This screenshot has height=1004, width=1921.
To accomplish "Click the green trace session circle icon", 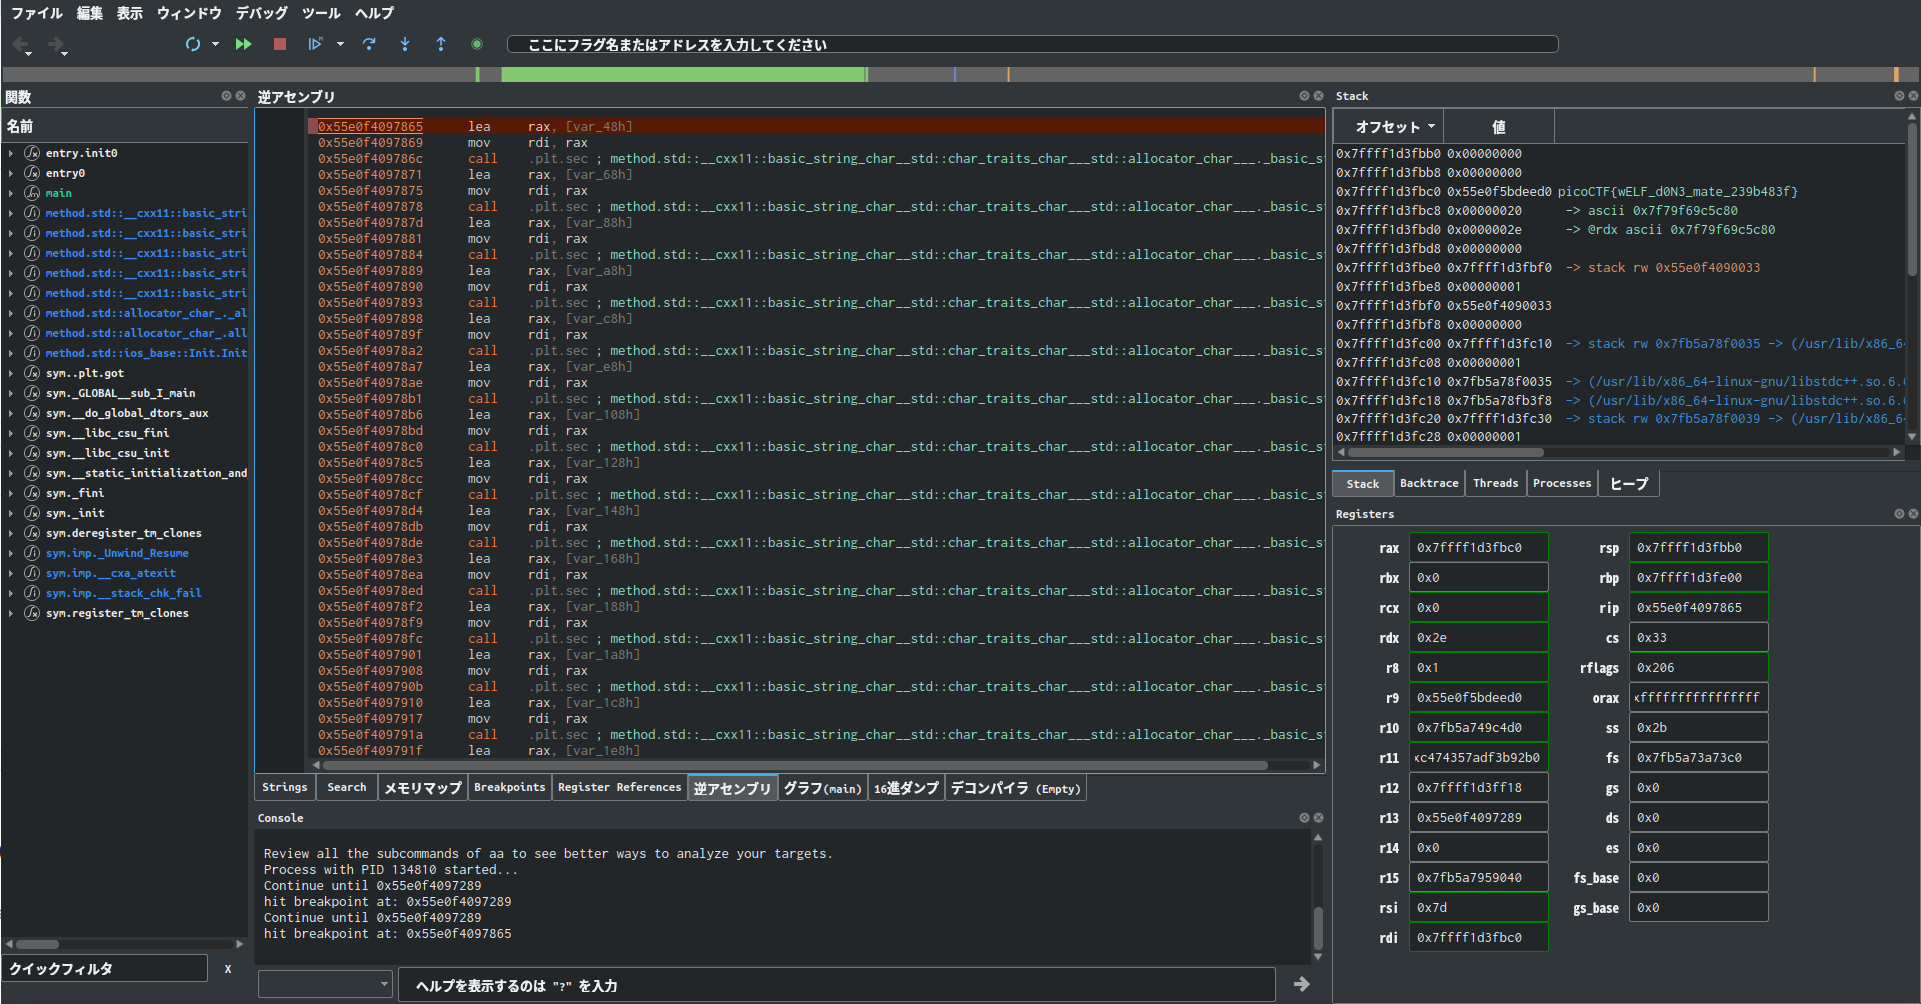I will tap(477, 44).
